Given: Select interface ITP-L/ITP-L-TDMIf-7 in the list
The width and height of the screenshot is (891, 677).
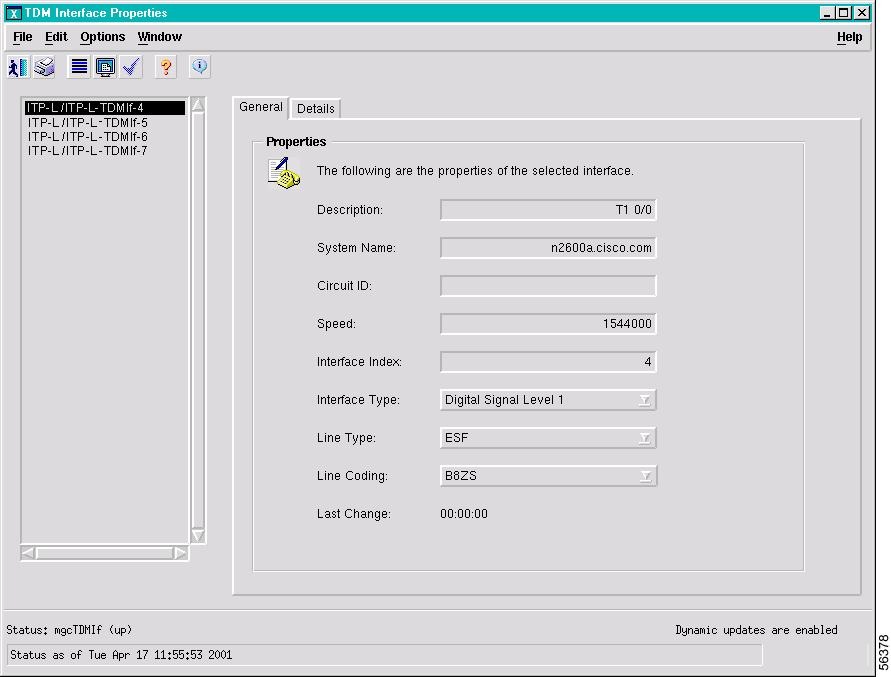Looking at the screenshot, I should (x=87, y=149).
